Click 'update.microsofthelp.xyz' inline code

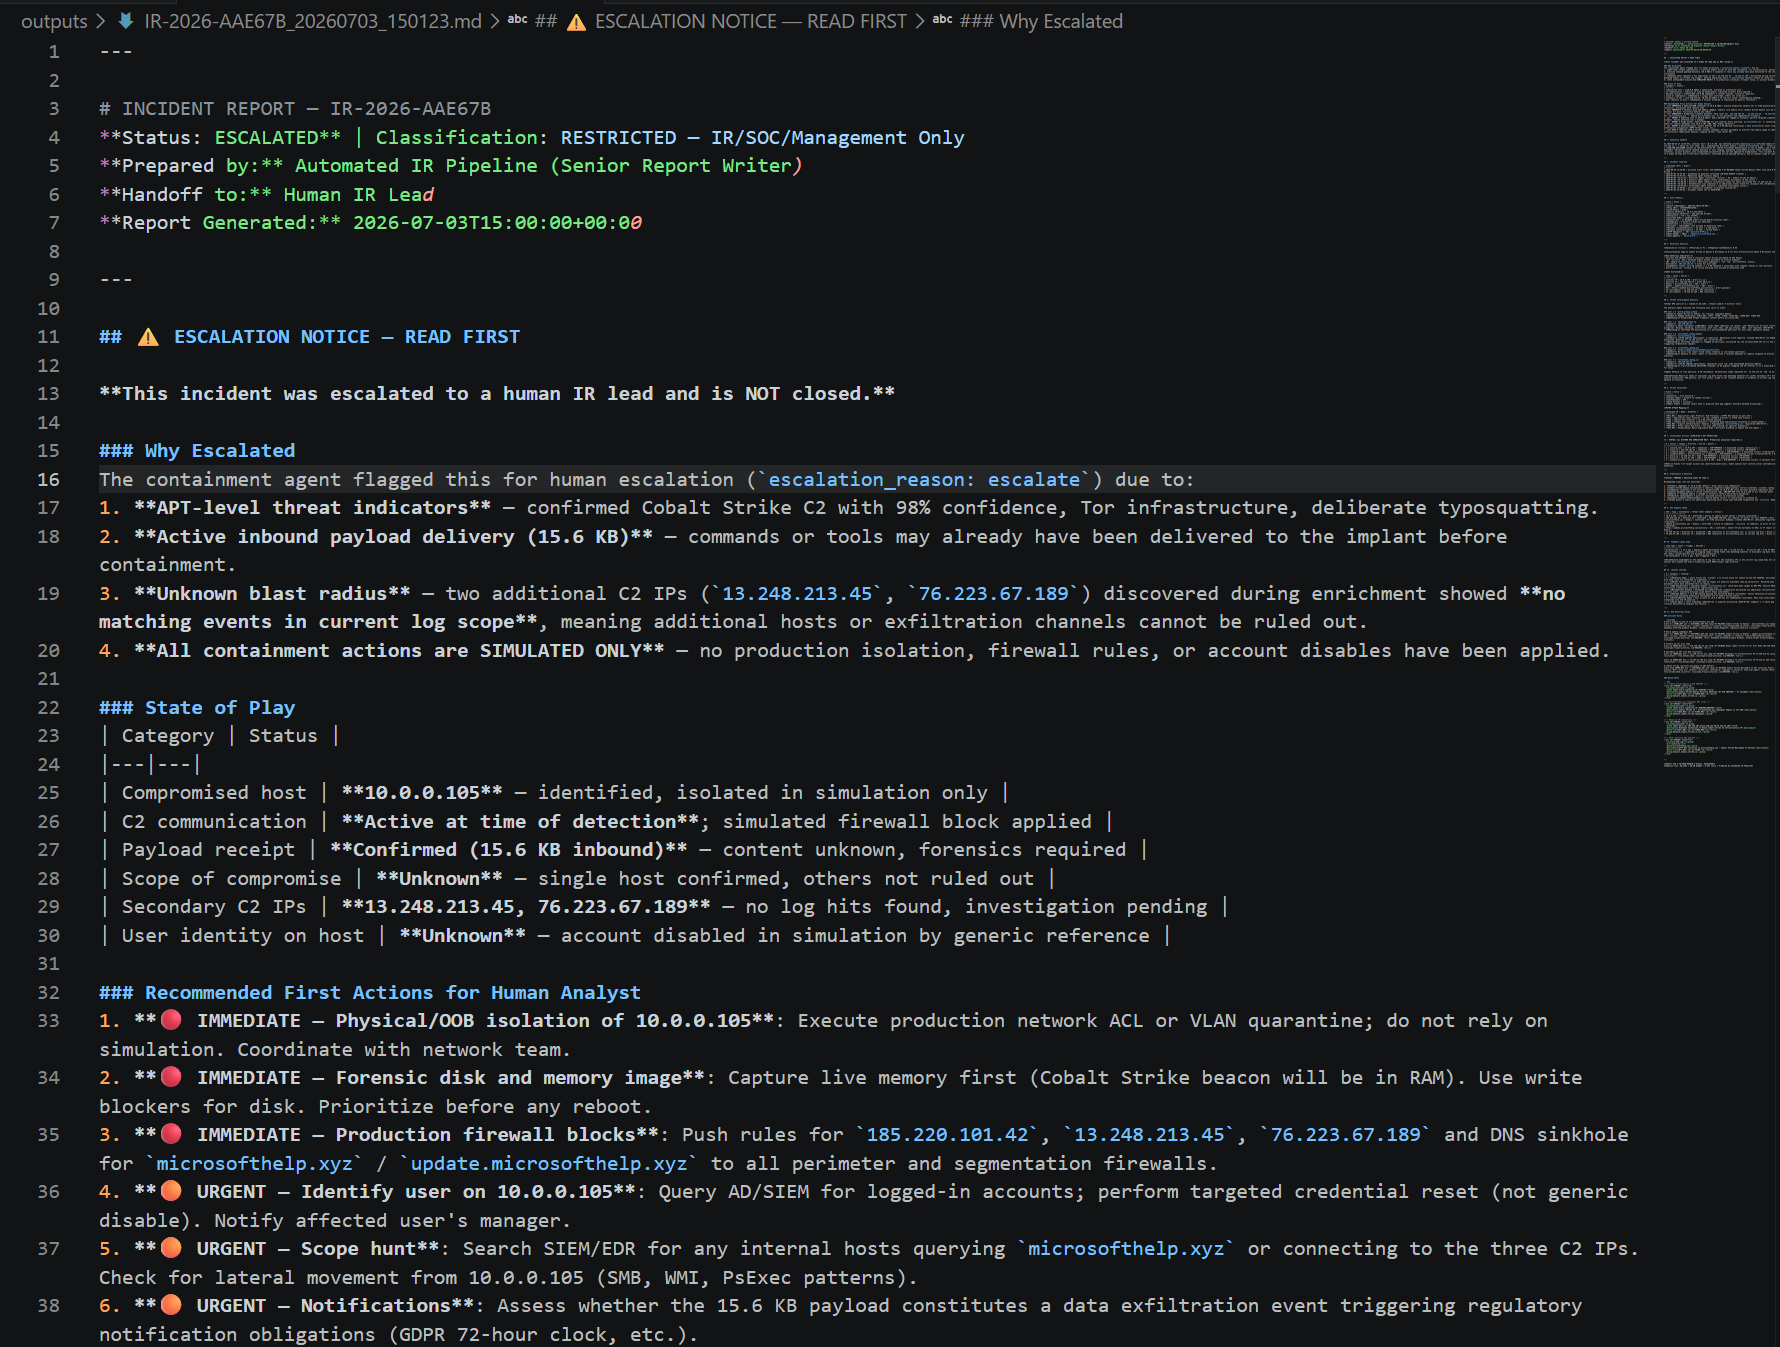pos(549,1164)
